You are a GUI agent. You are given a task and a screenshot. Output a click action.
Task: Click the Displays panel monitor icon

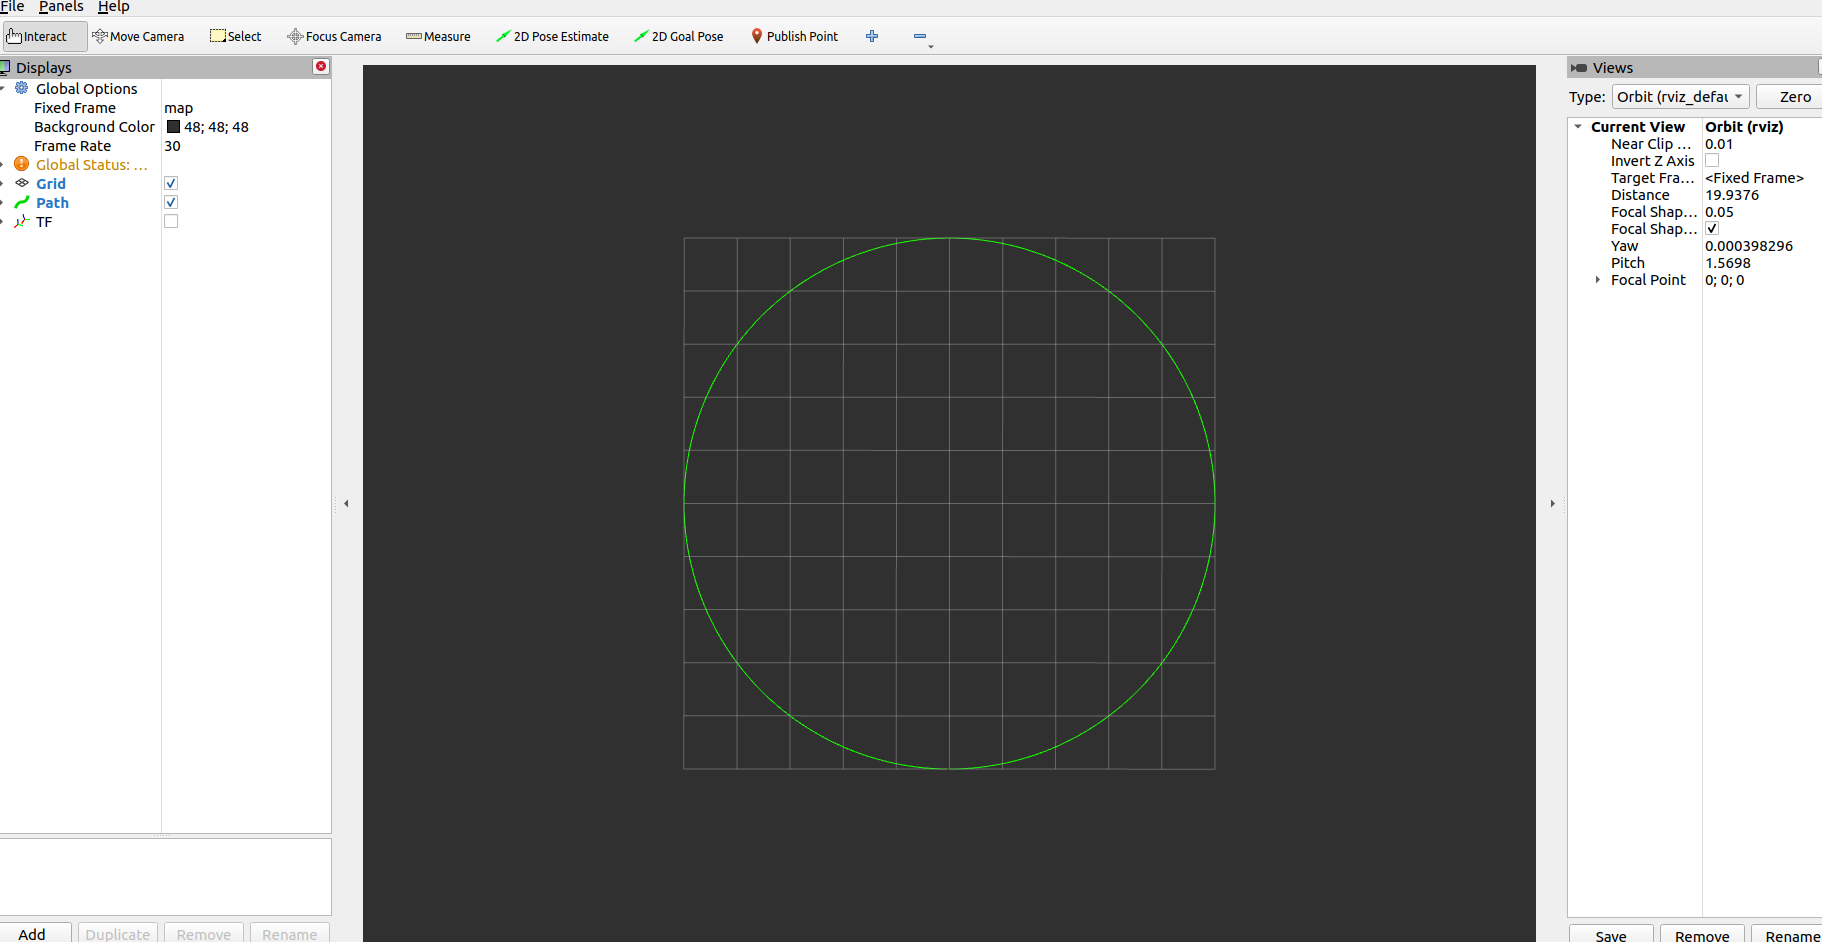point(5,67)
